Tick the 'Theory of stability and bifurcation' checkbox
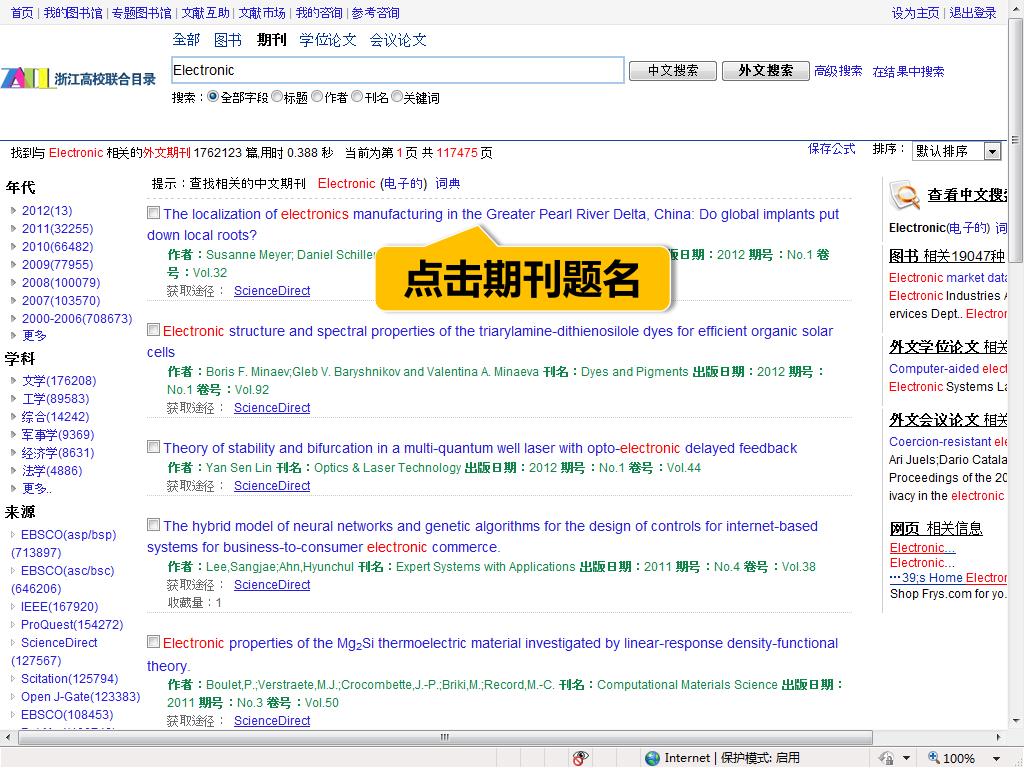1024x768 pixels. click(x=153, y=447)
